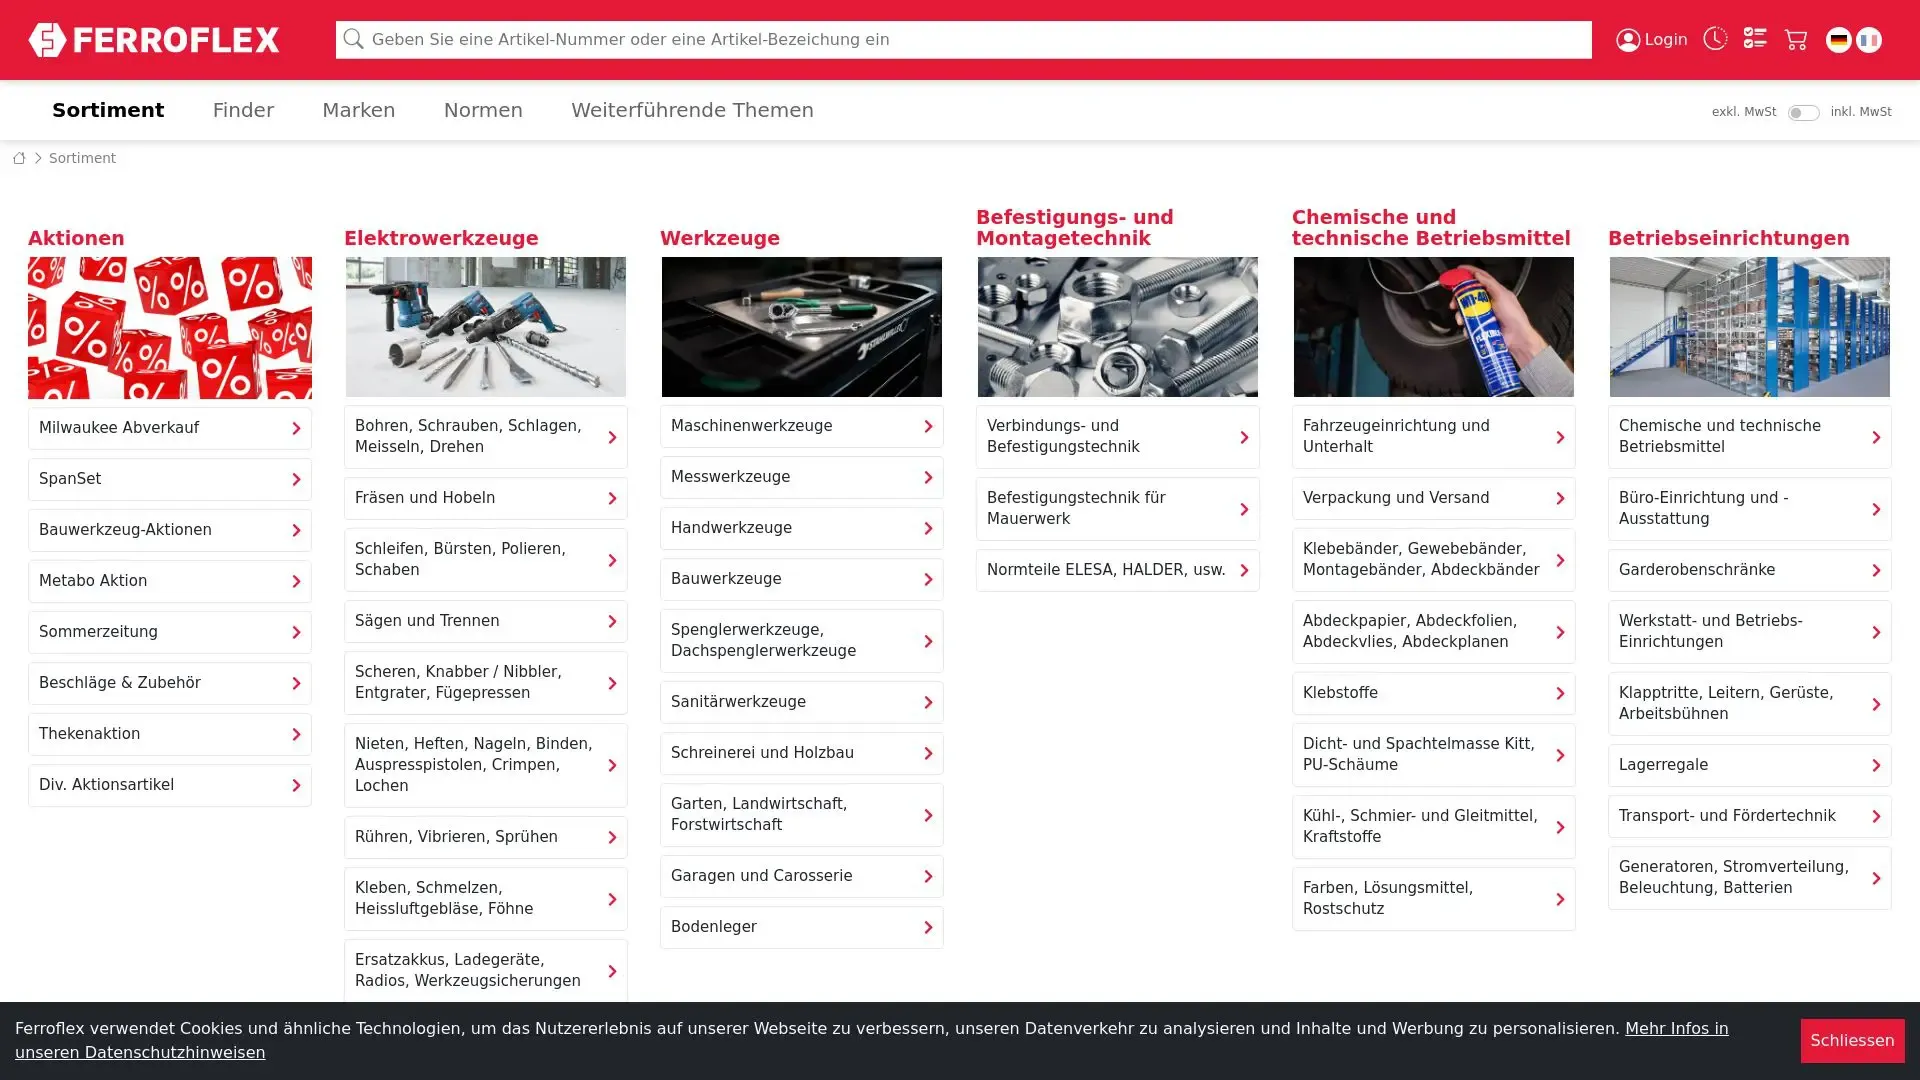Expand the Messwerkzeuge category arrow
The image size is (1920, 1080).
(x=927, y=478)
